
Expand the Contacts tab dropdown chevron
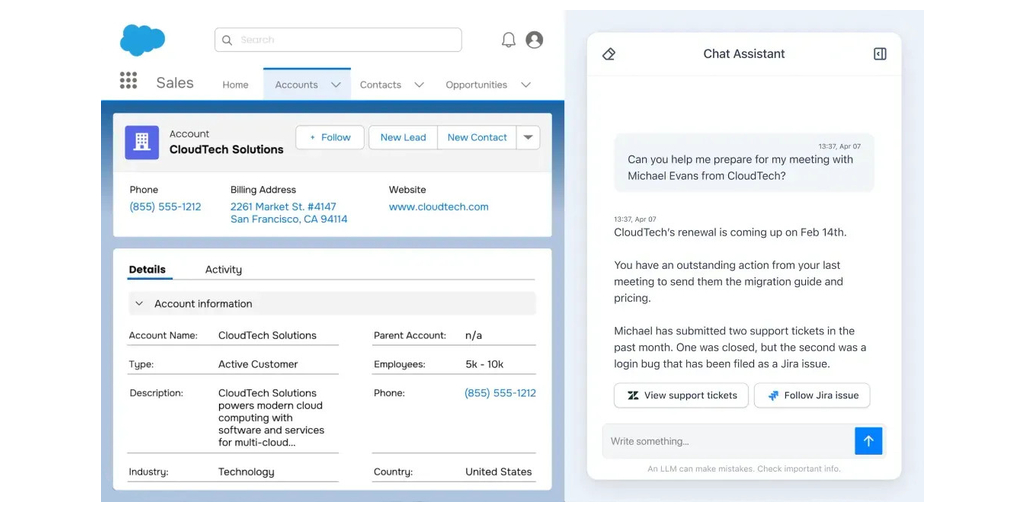pos(419,85)
